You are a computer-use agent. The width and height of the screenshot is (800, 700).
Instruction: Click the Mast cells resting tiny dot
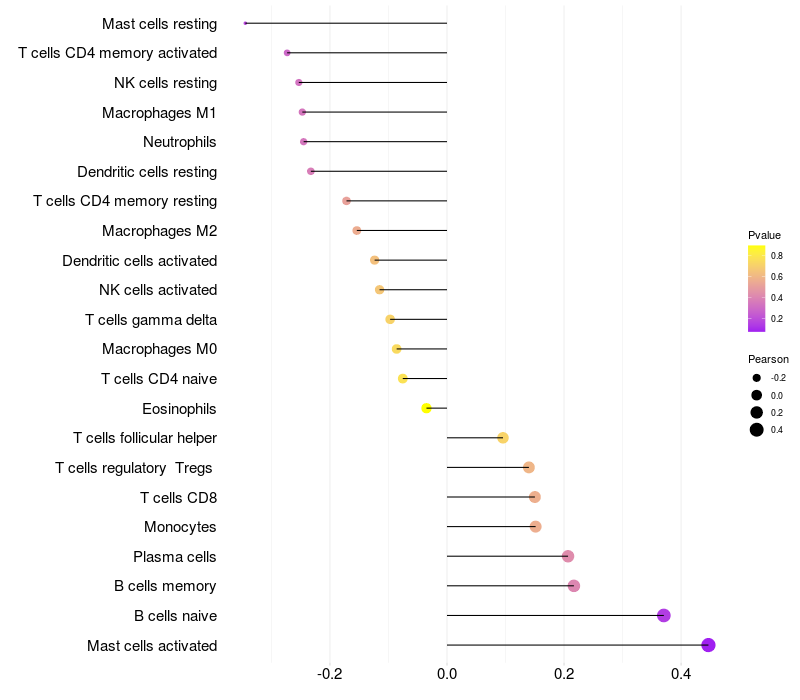click(245, 23)
